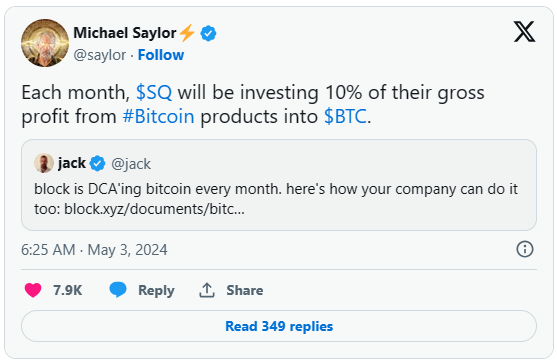Open the #Bitcoin hashtag link
557x363 pixels.
[158, 117]
